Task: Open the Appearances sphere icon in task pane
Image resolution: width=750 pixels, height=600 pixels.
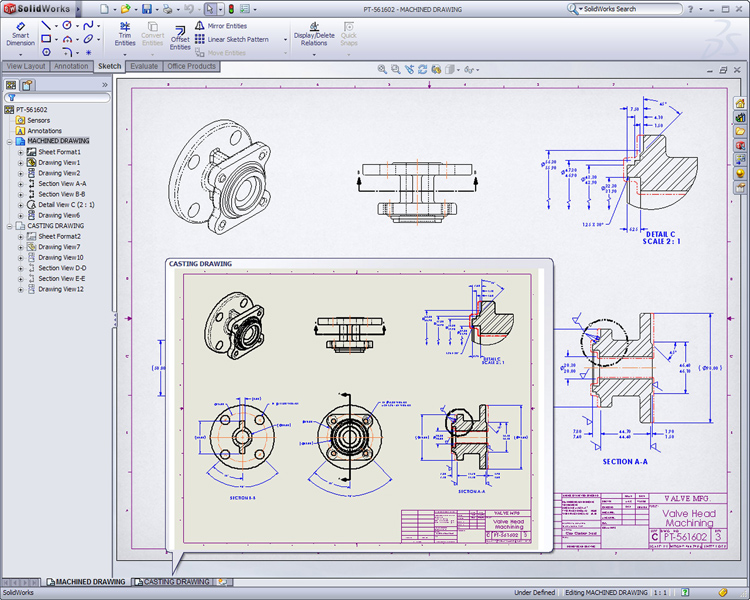Action: pyautogui.click(x=740, y=173)
